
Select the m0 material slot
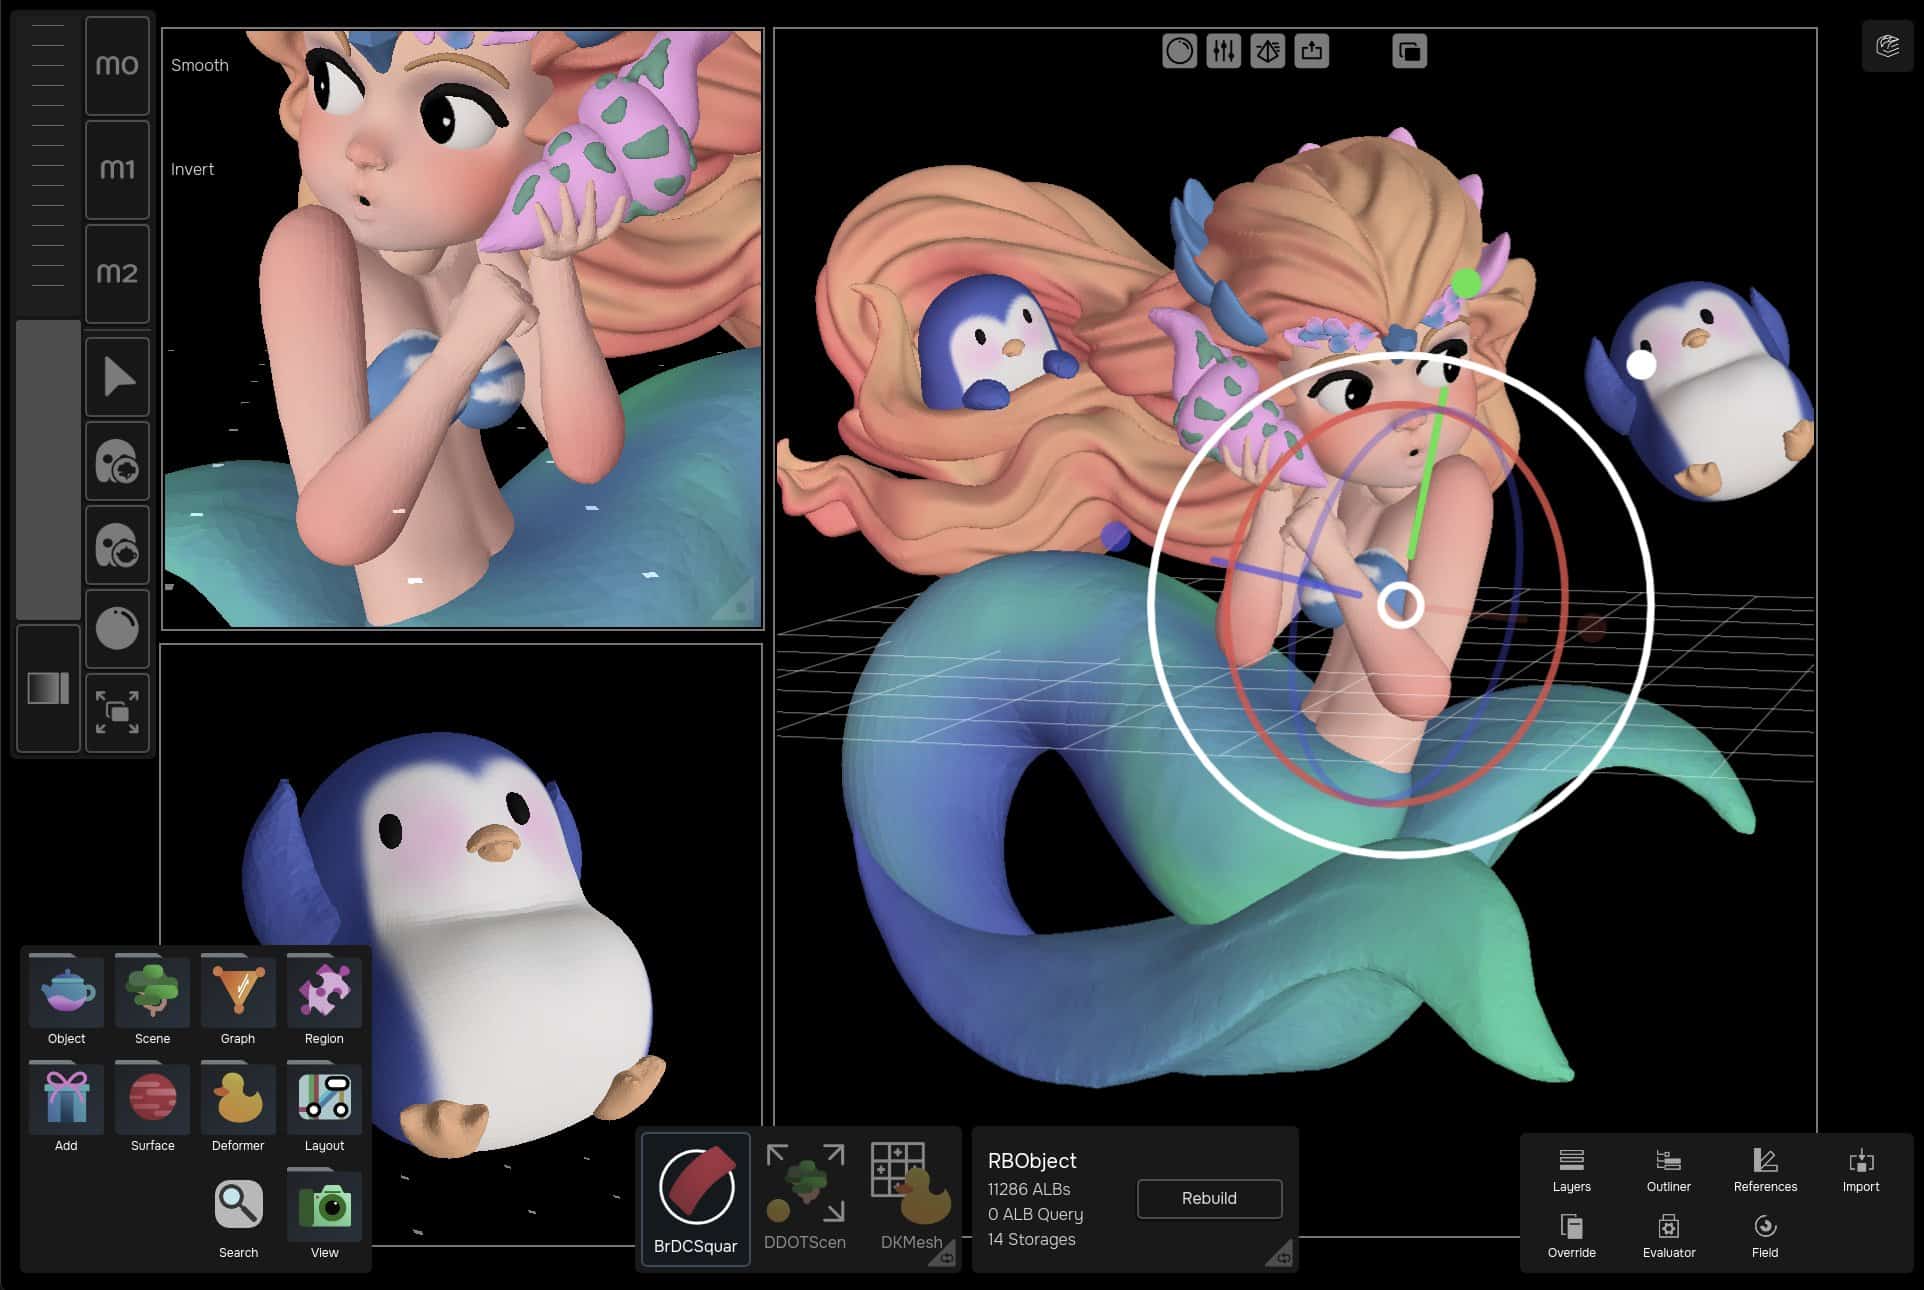click(x=117, y=66)
